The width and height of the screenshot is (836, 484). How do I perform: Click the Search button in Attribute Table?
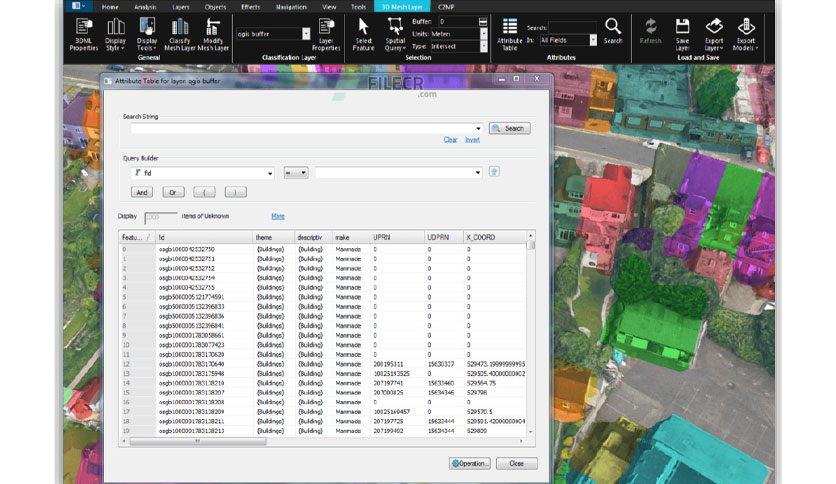[x=510, y=128]
